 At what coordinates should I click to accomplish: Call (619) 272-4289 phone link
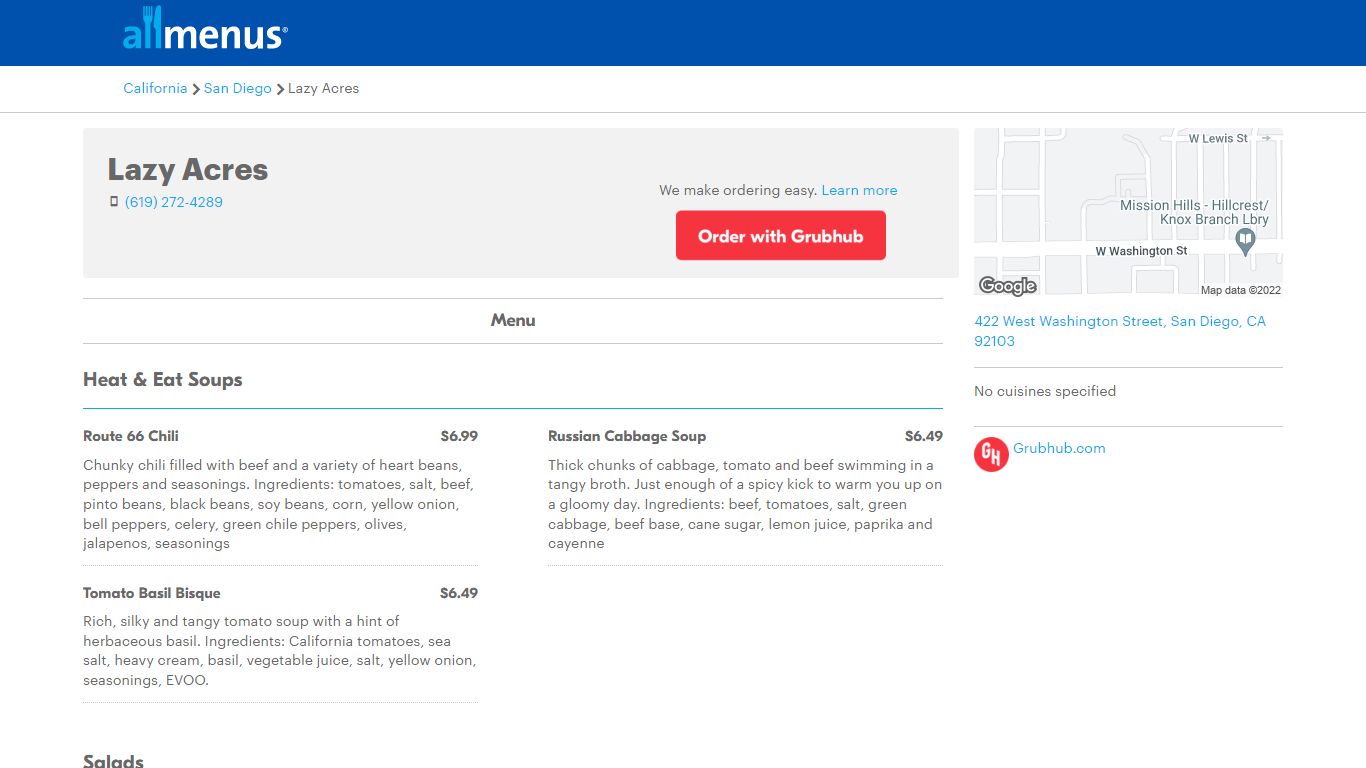tap(174, 202)
